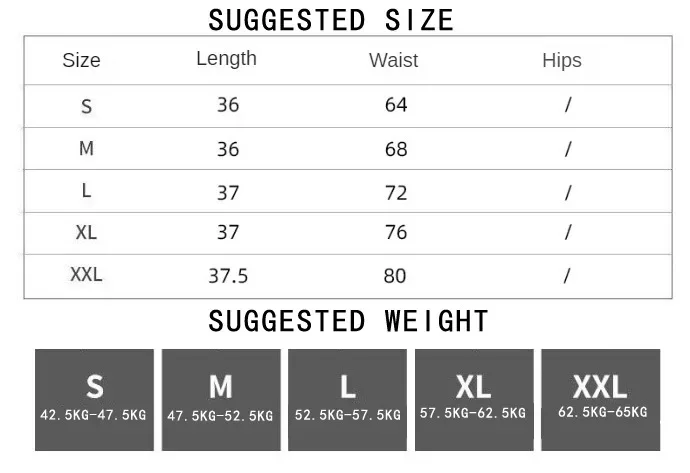Image resolution: width=690 pixels, height=473 pixels.
Task: Click the Hips column header
Action: (561, 60)
